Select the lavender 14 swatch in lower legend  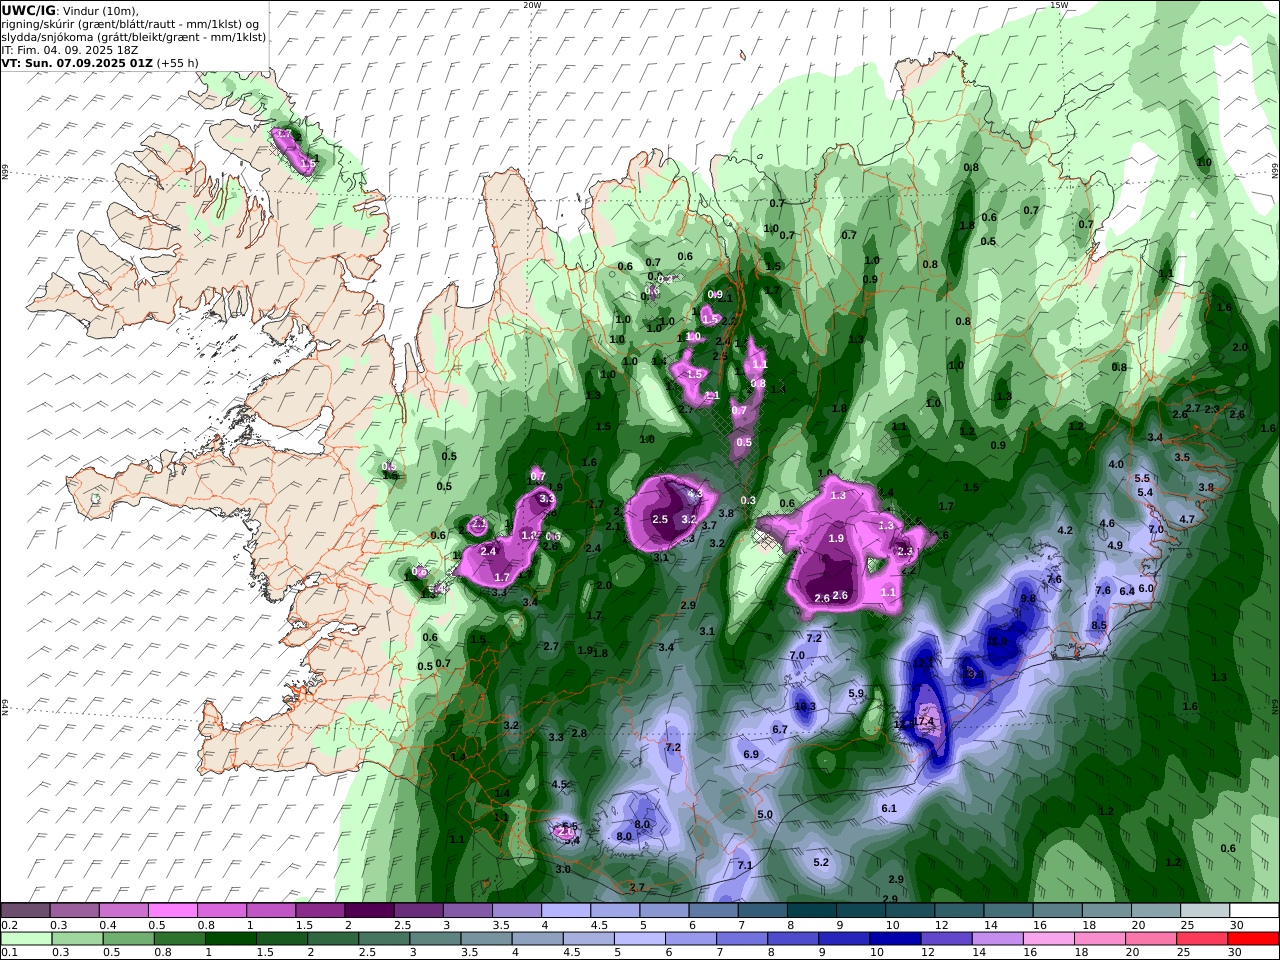pos(998,939)
